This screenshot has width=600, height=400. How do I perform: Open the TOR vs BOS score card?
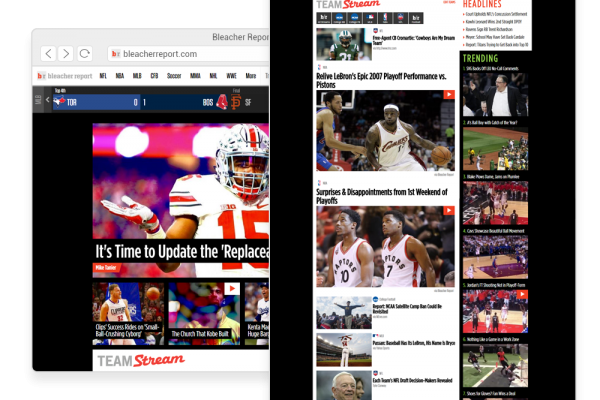pos(141,102)
